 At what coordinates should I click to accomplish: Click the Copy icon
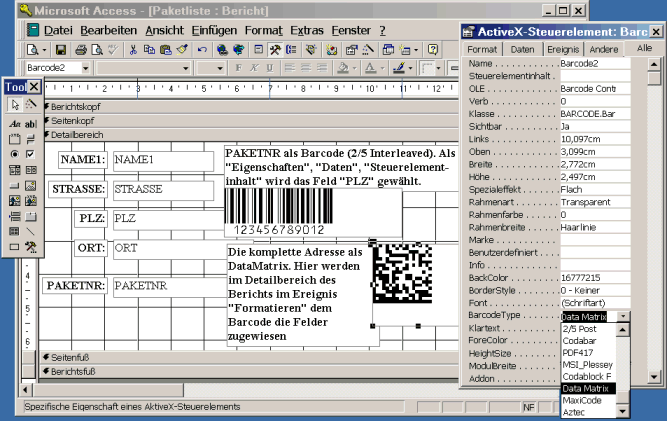149,50
